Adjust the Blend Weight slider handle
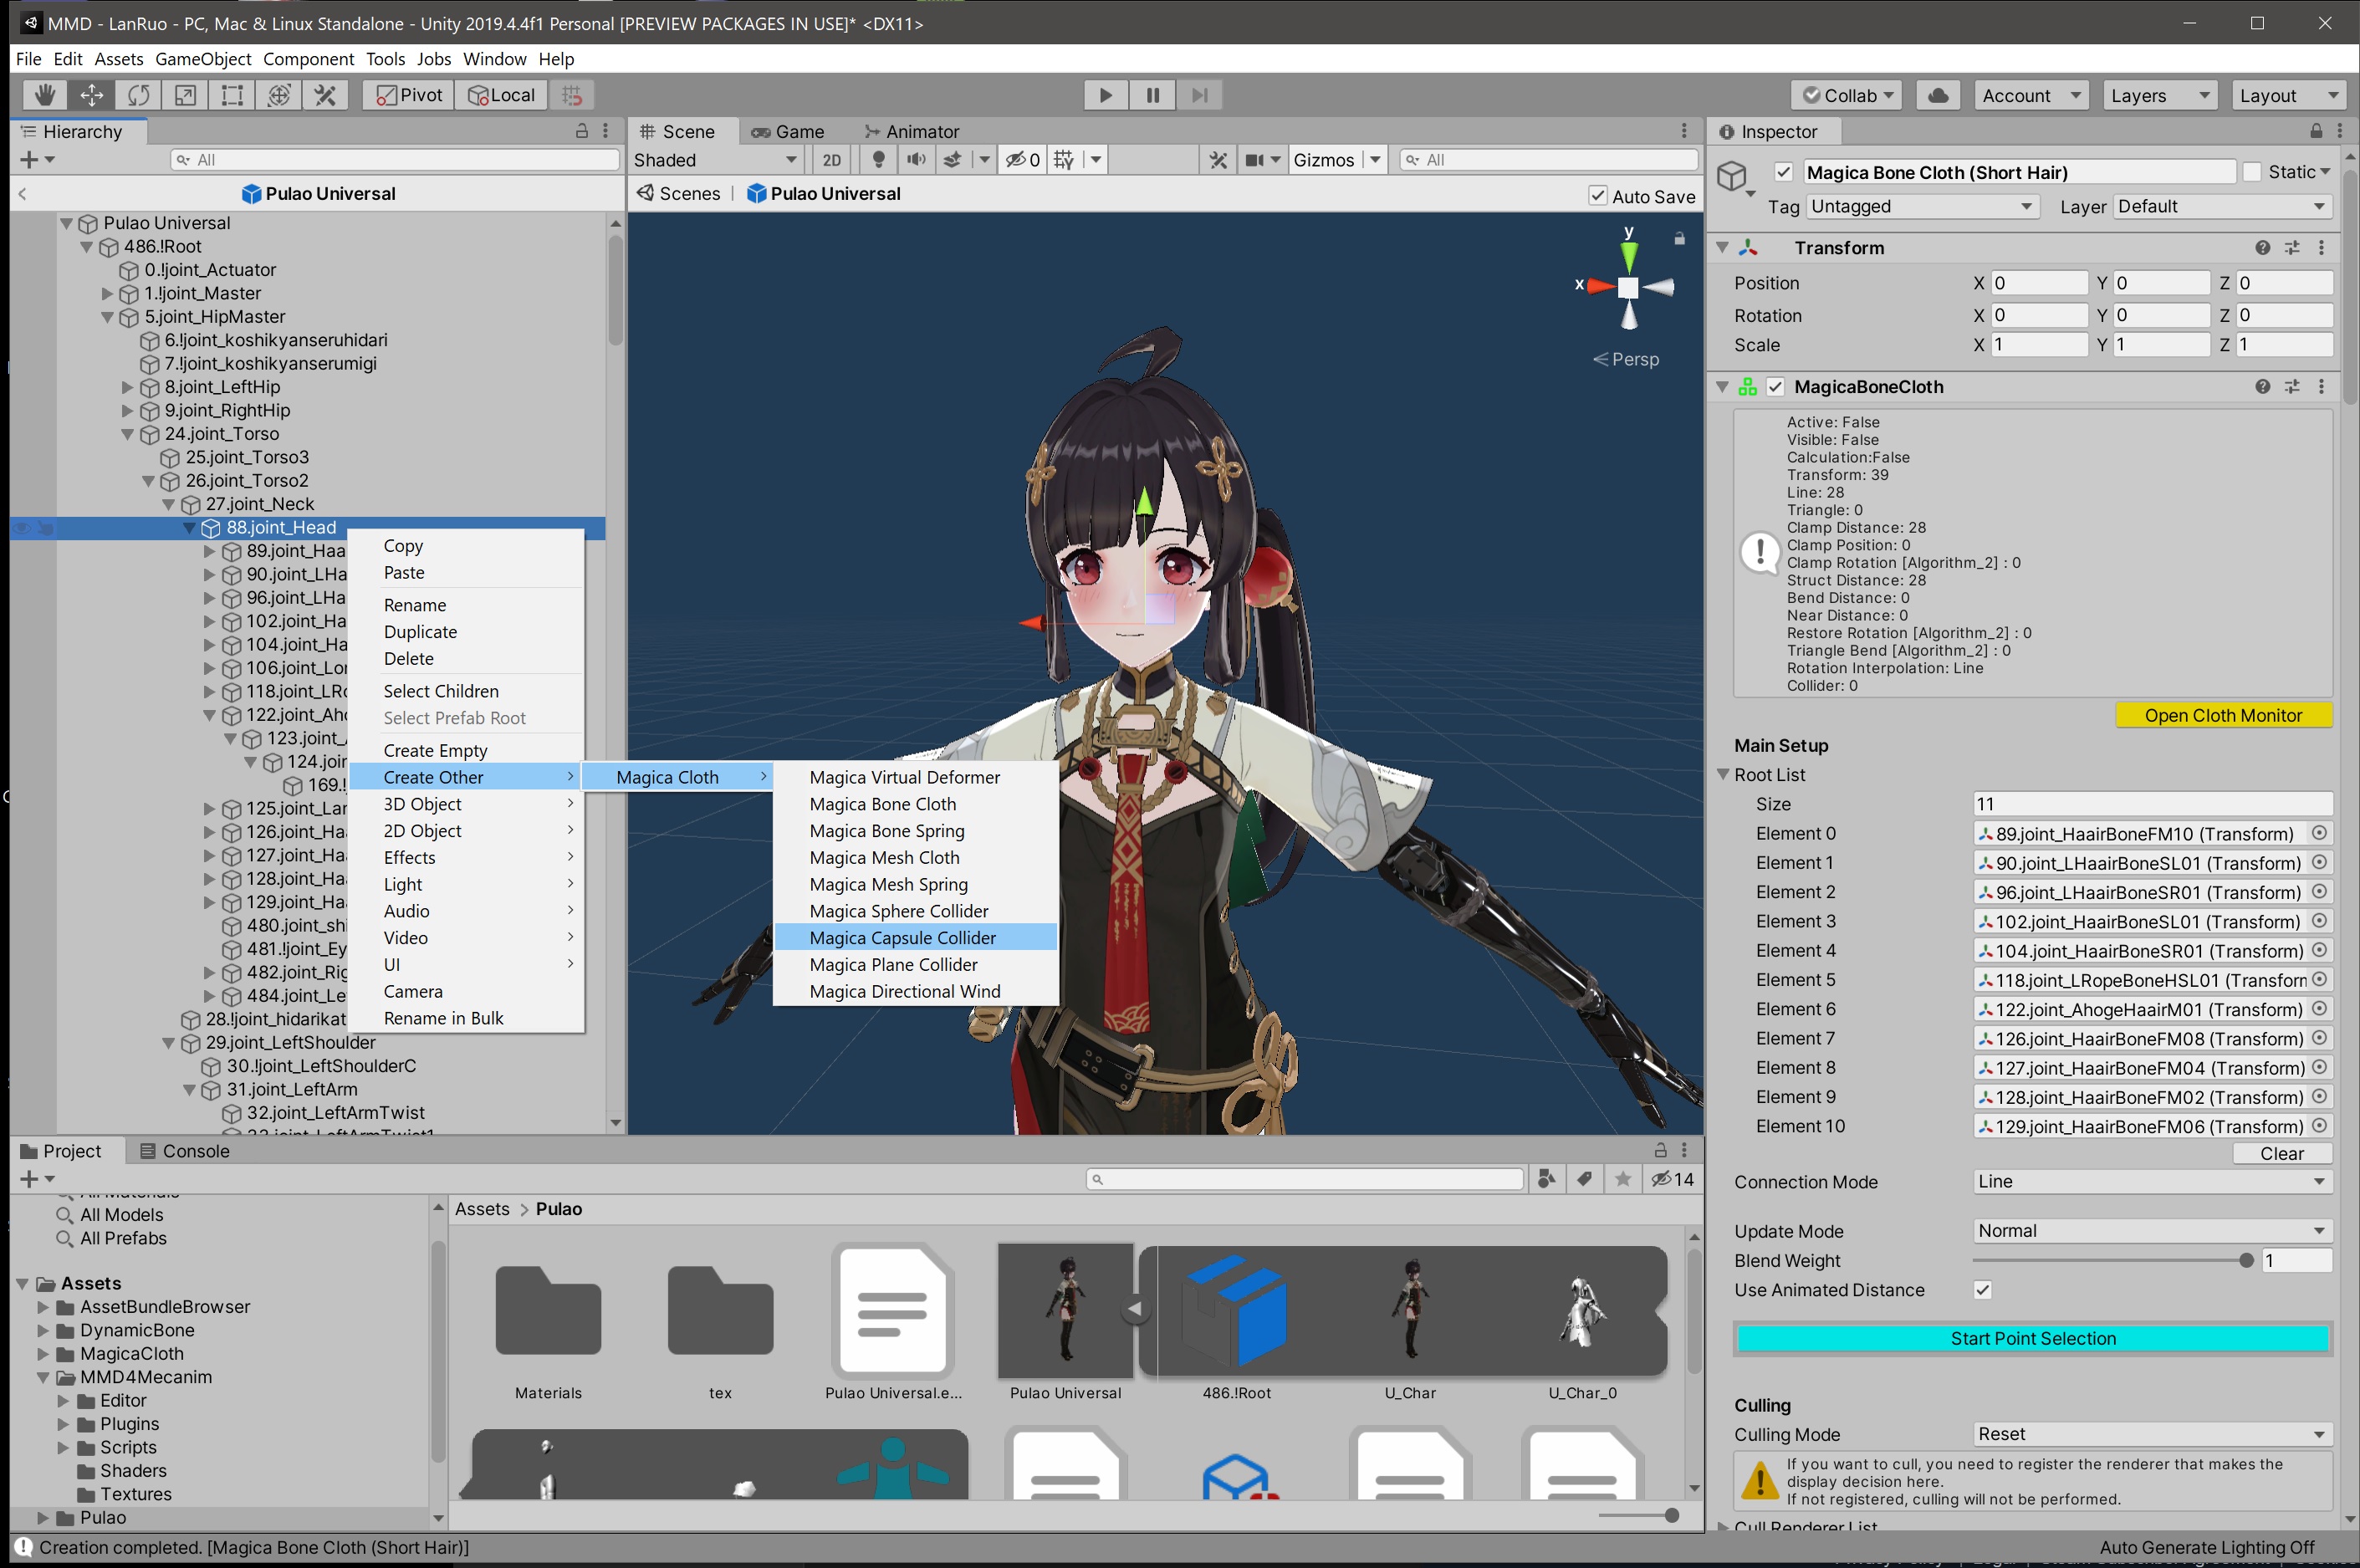2360x1568 pixels. [x=2246, y=1261]
